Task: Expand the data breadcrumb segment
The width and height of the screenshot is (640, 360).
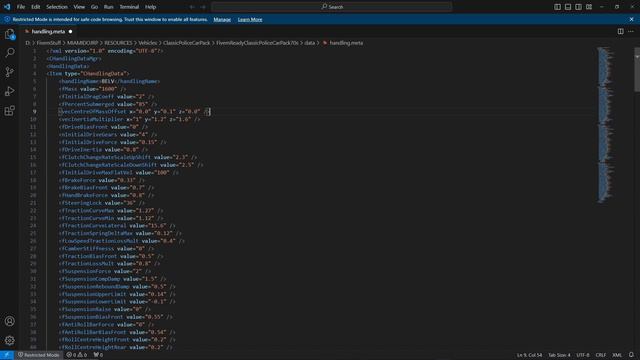Action: (x=310, y=43)
